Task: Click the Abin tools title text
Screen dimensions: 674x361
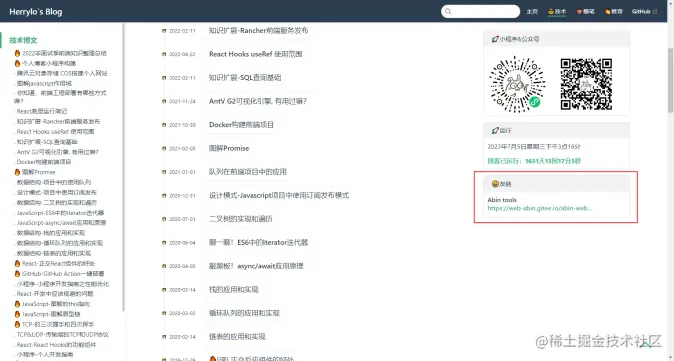Action: click(x=502, y=200)
